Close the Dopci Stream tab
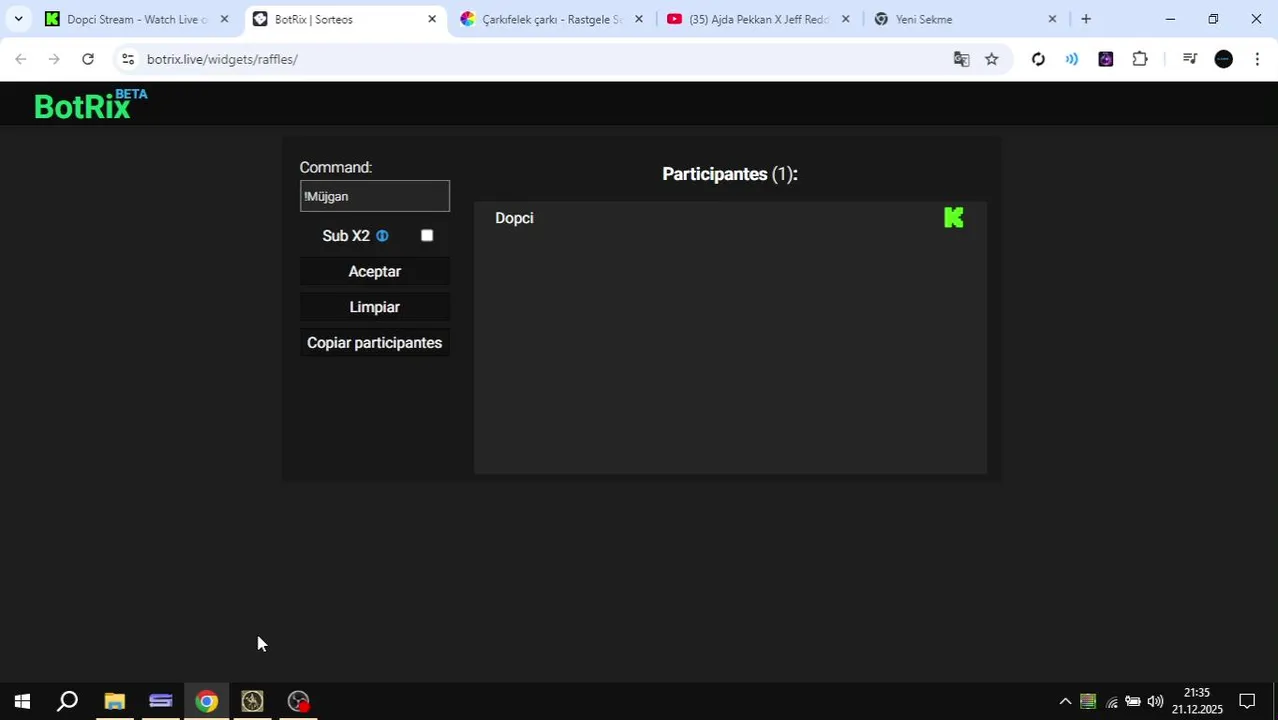 224,19
